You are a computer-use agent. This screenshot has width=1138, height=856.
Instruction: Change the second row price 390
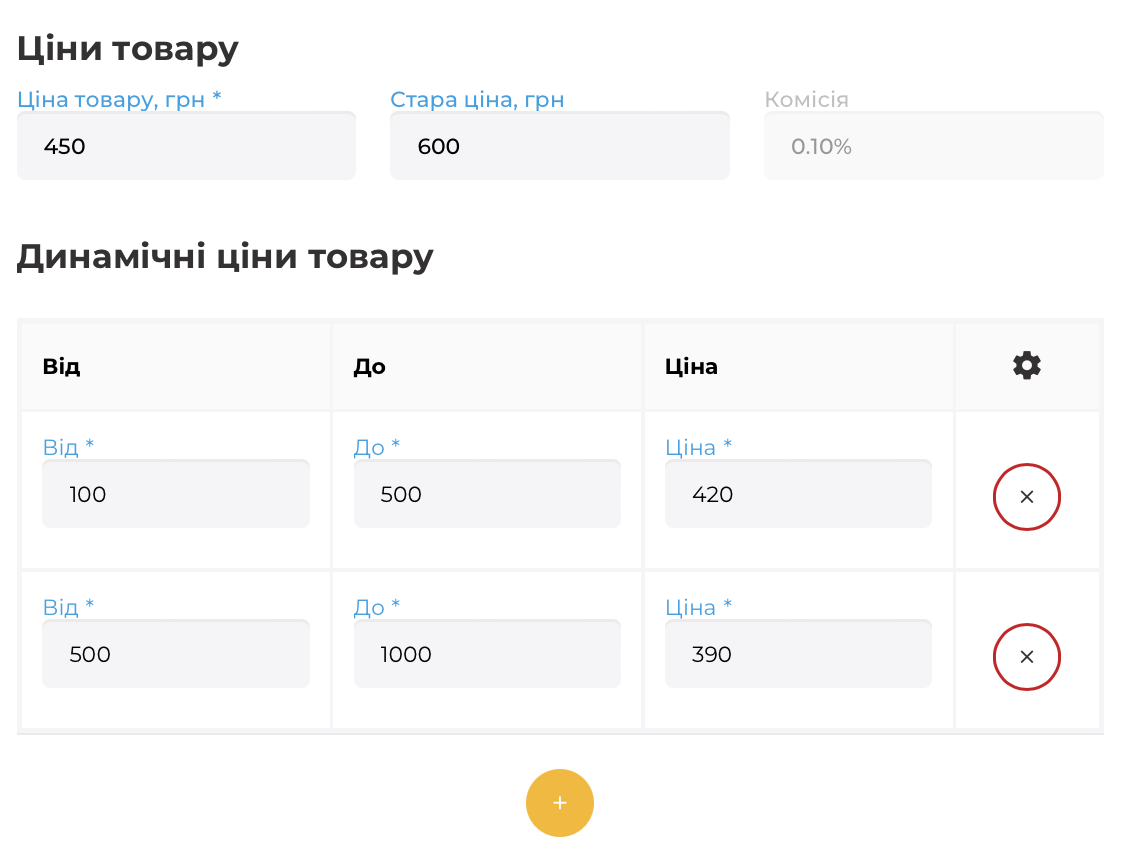coord(798,654)
